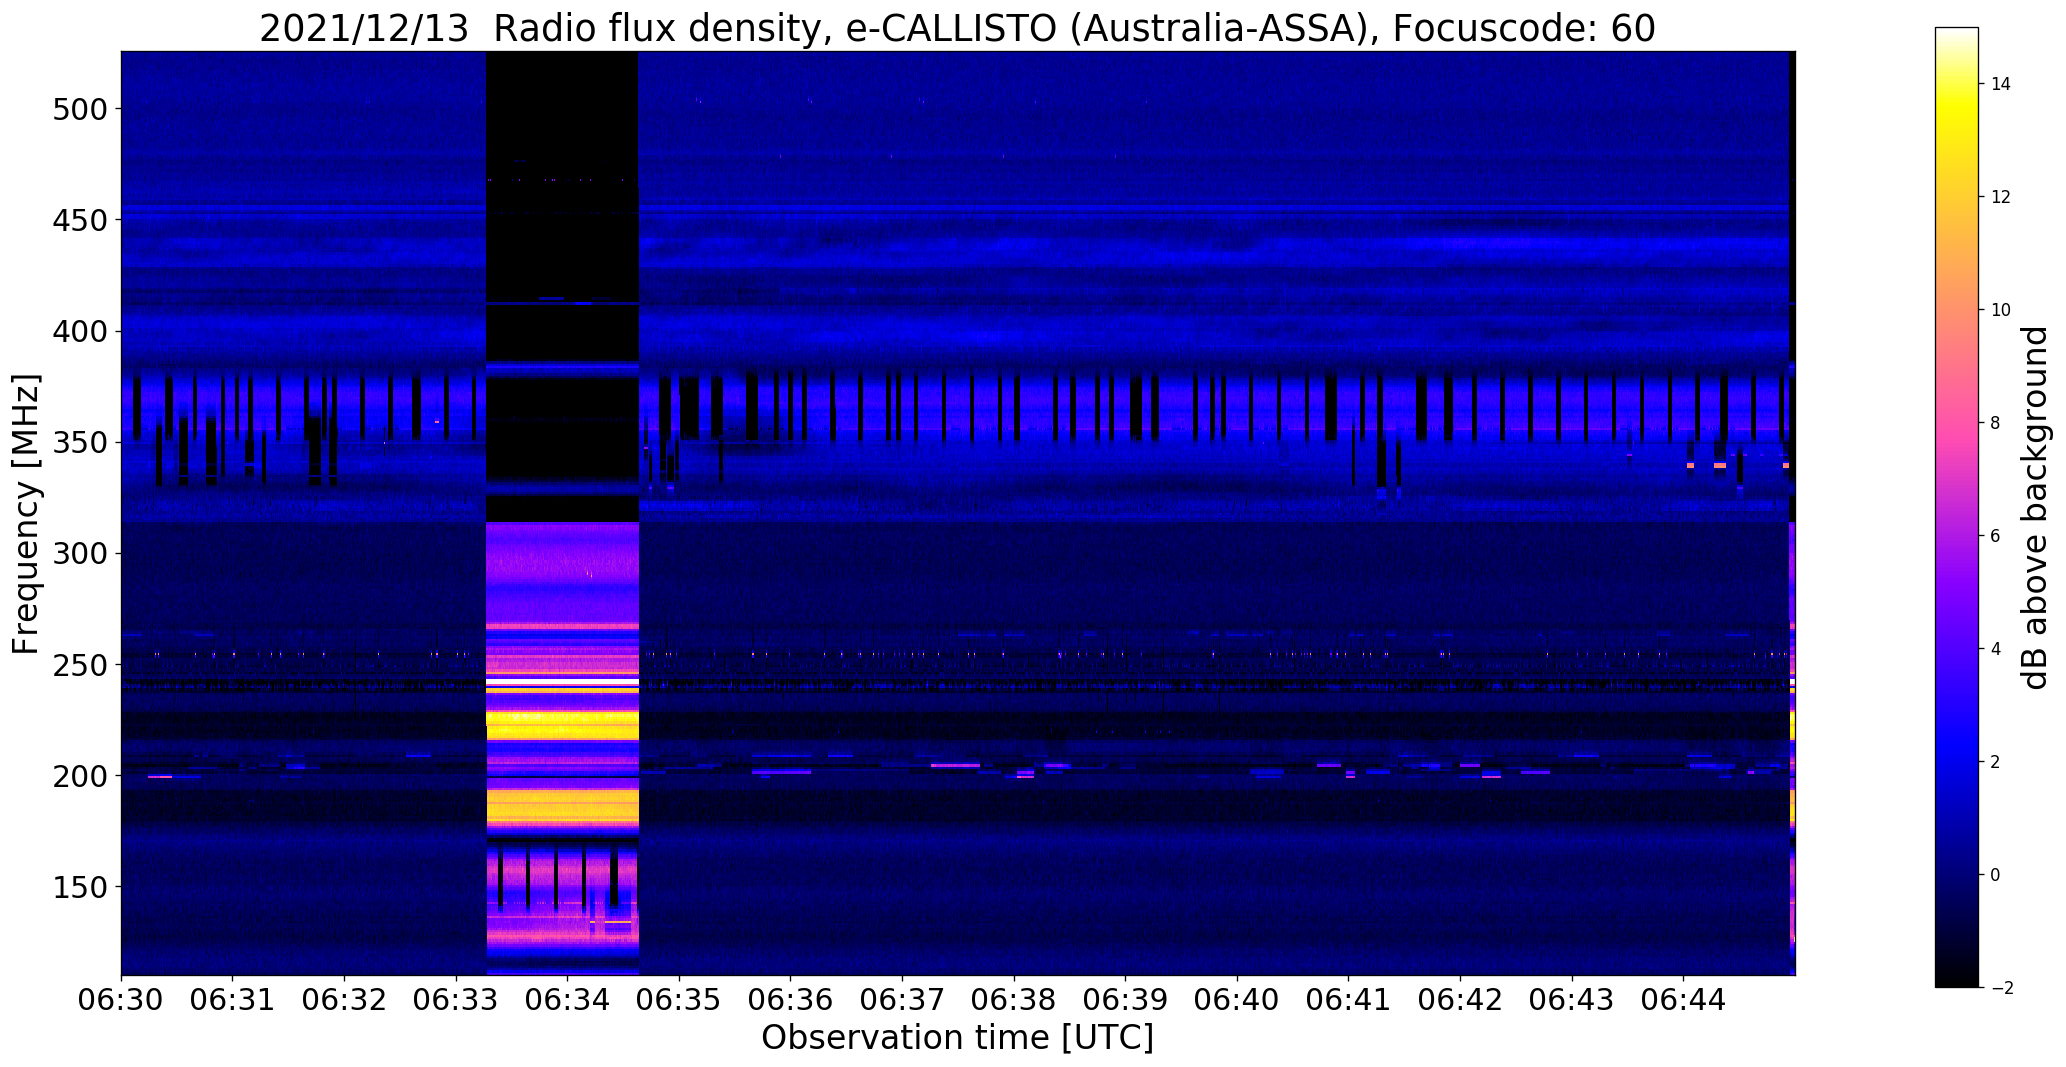
Task: Click the colorbar tick label 14
Action: [2000, 84]
